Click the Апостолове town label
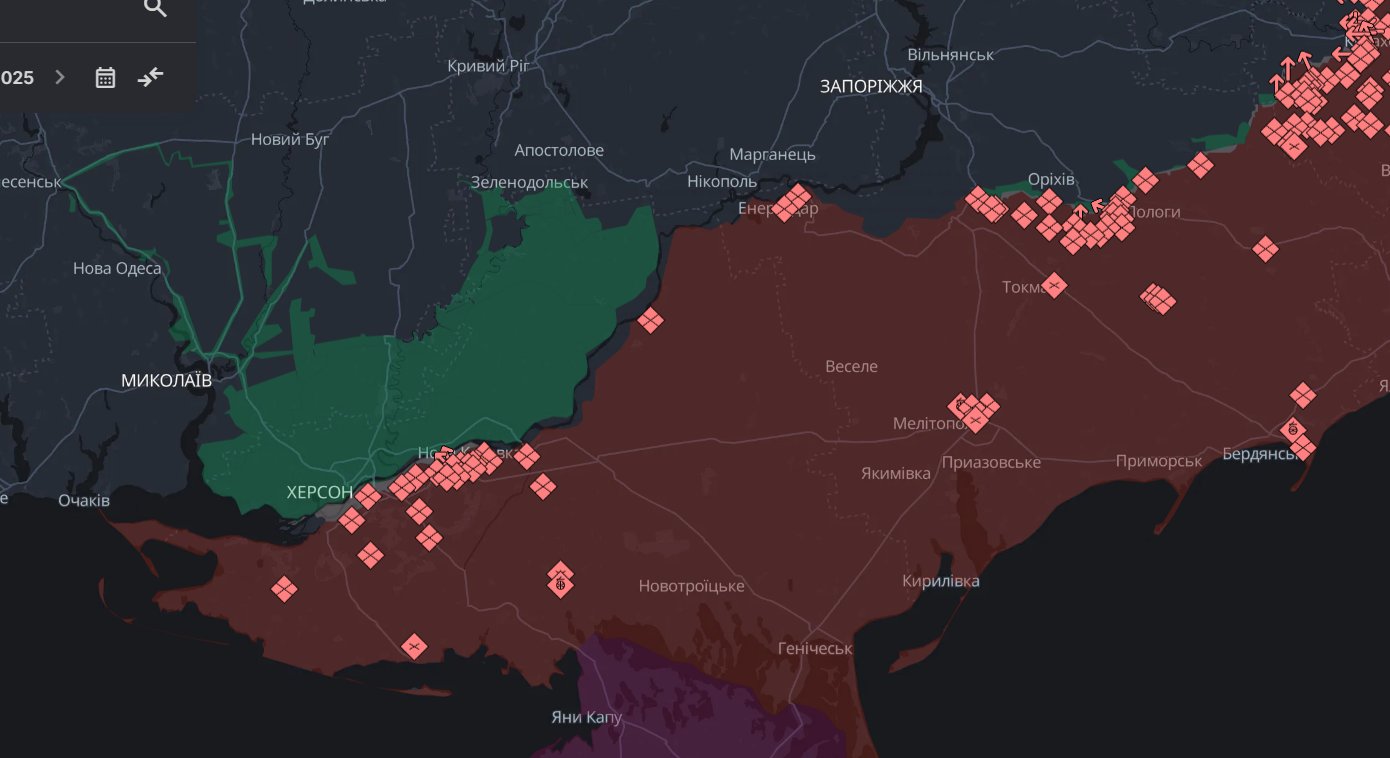This screenshot has height=758, width=1390. [559, 151]
